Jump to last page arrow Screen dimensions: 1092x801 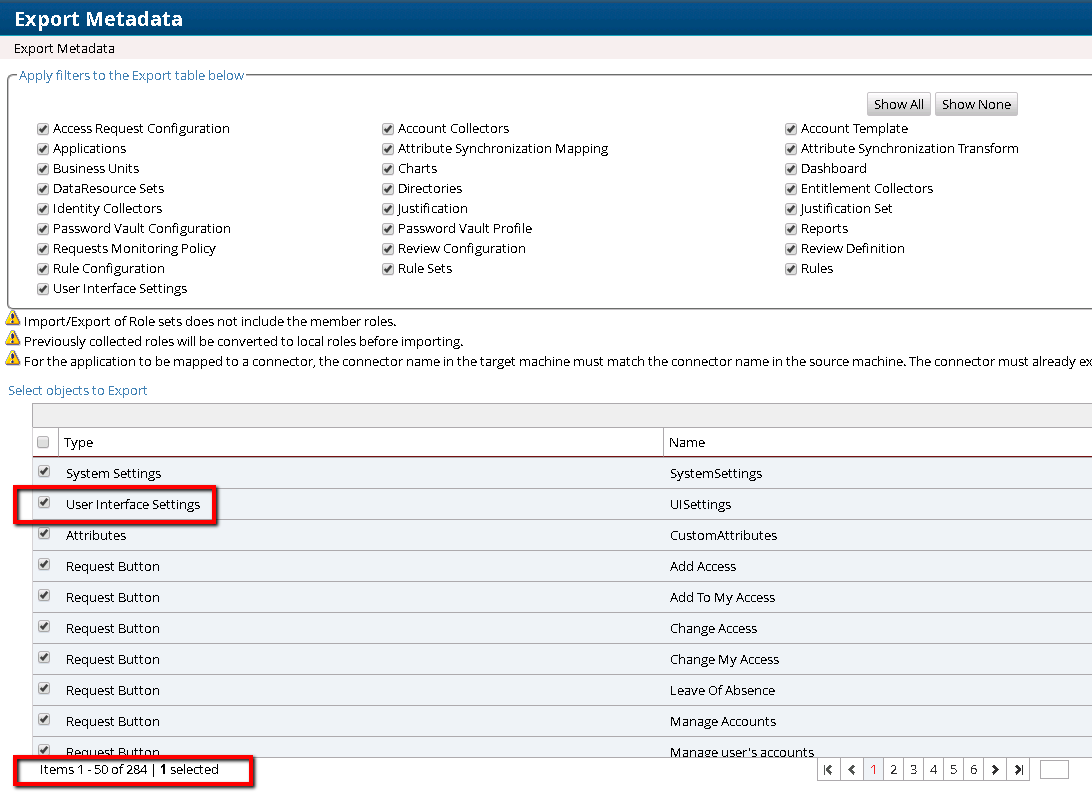pos(1018,770)
